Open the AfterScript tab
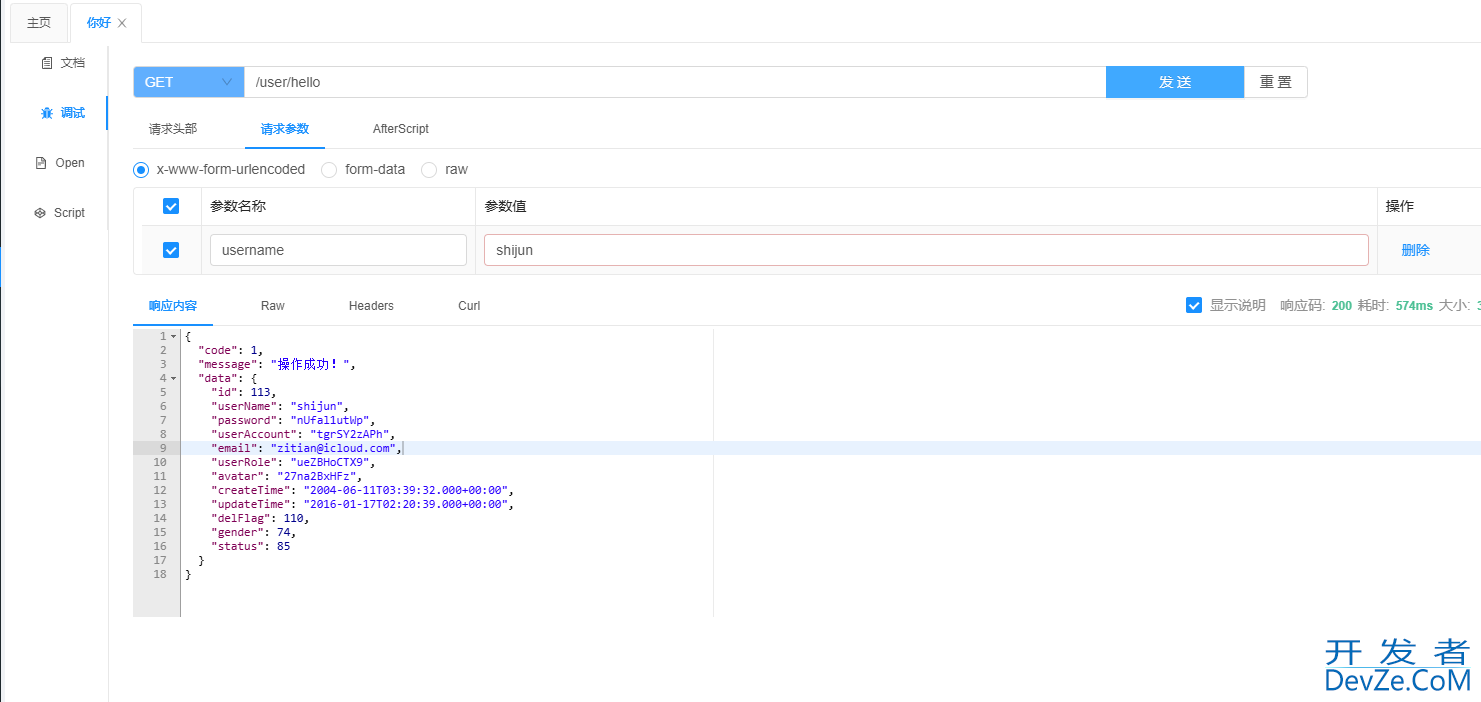Screen dimensions: 1481x702 click(401, 129)
